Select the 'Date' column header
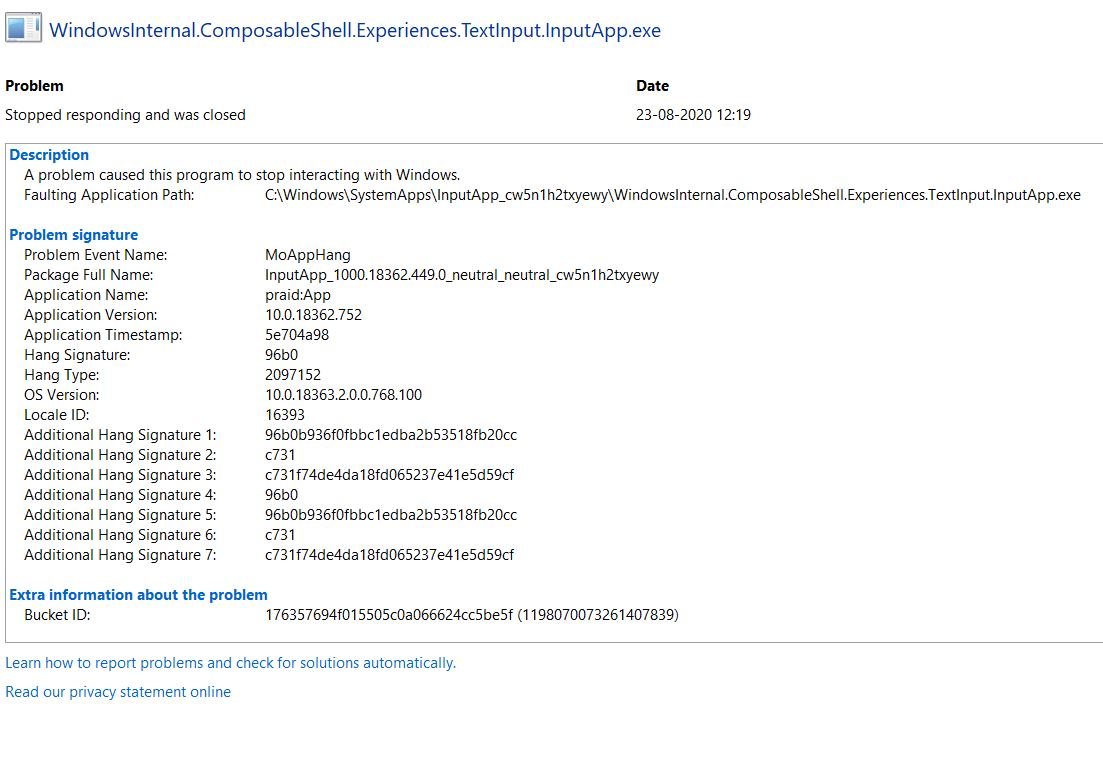Viewport: 1103px width, 764px height. 652,86
